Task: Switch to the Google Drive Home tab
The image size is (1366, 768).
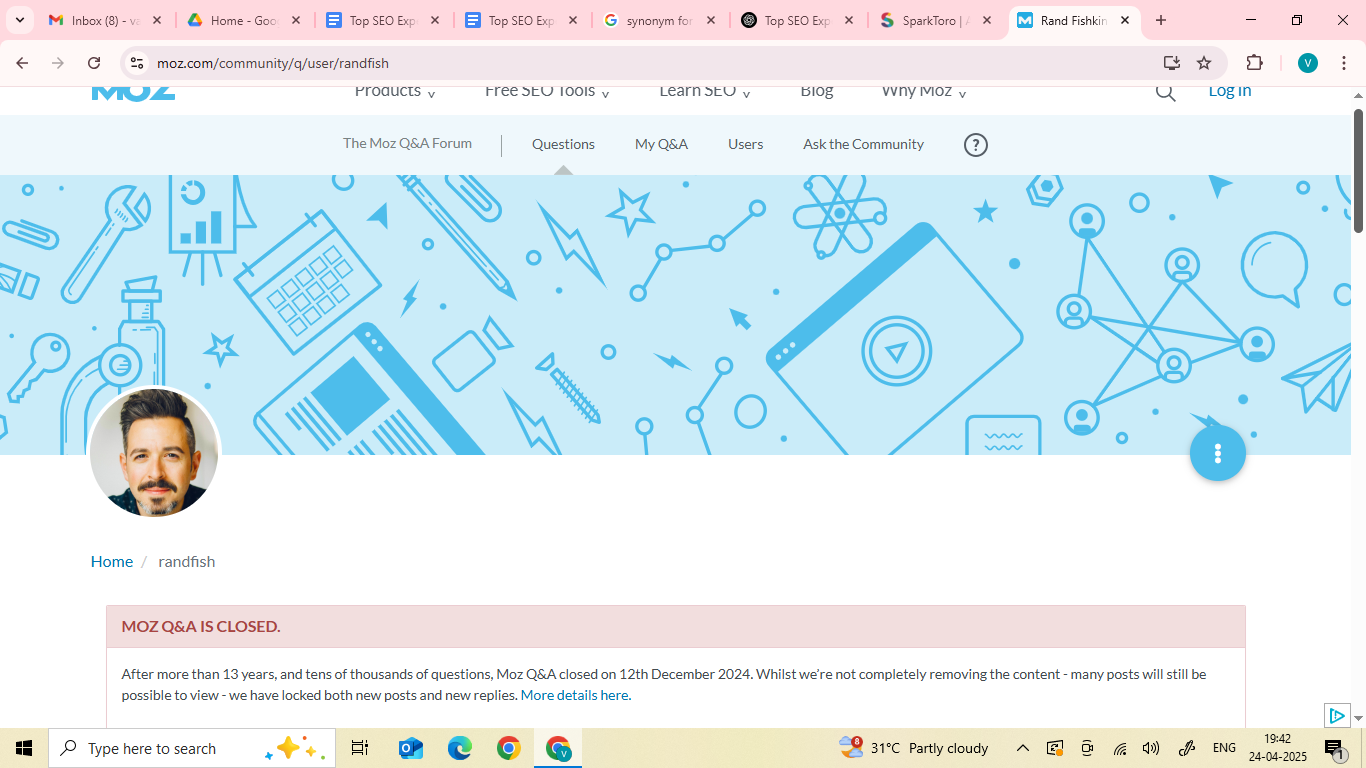Action: click(244, 20)
